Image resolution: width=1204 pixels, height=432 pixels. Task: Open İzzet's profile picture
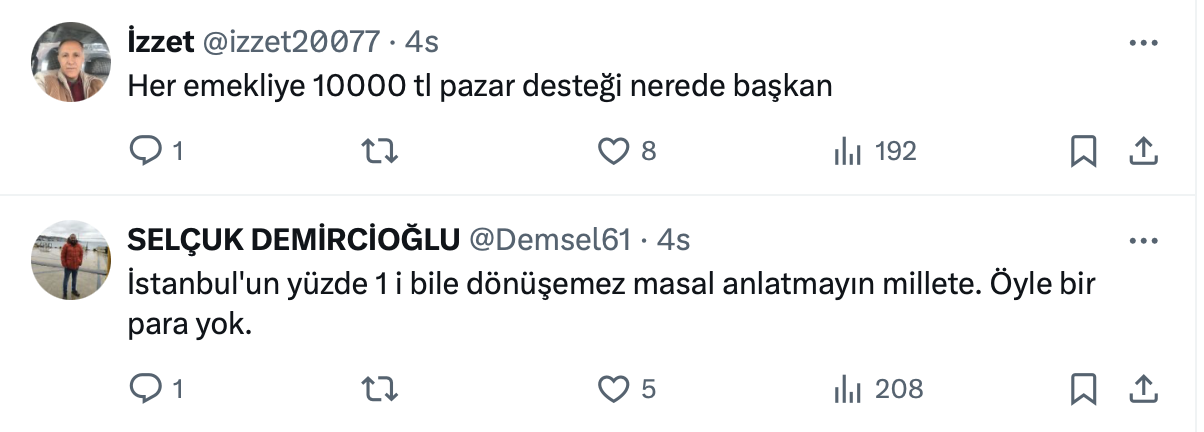point(71,62)
